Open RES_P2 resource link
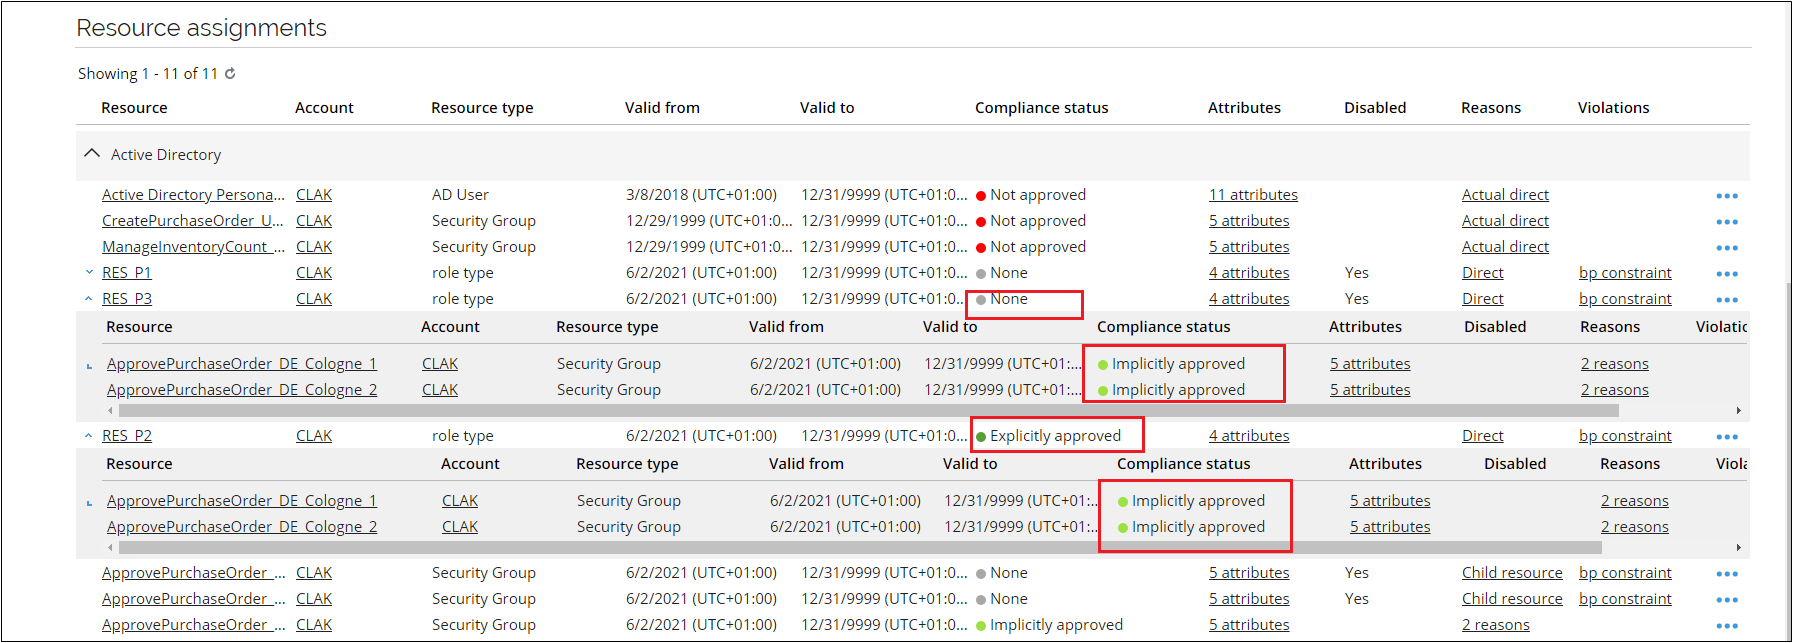The width and height of the screenshot is (1793, 643). (127, 436)
